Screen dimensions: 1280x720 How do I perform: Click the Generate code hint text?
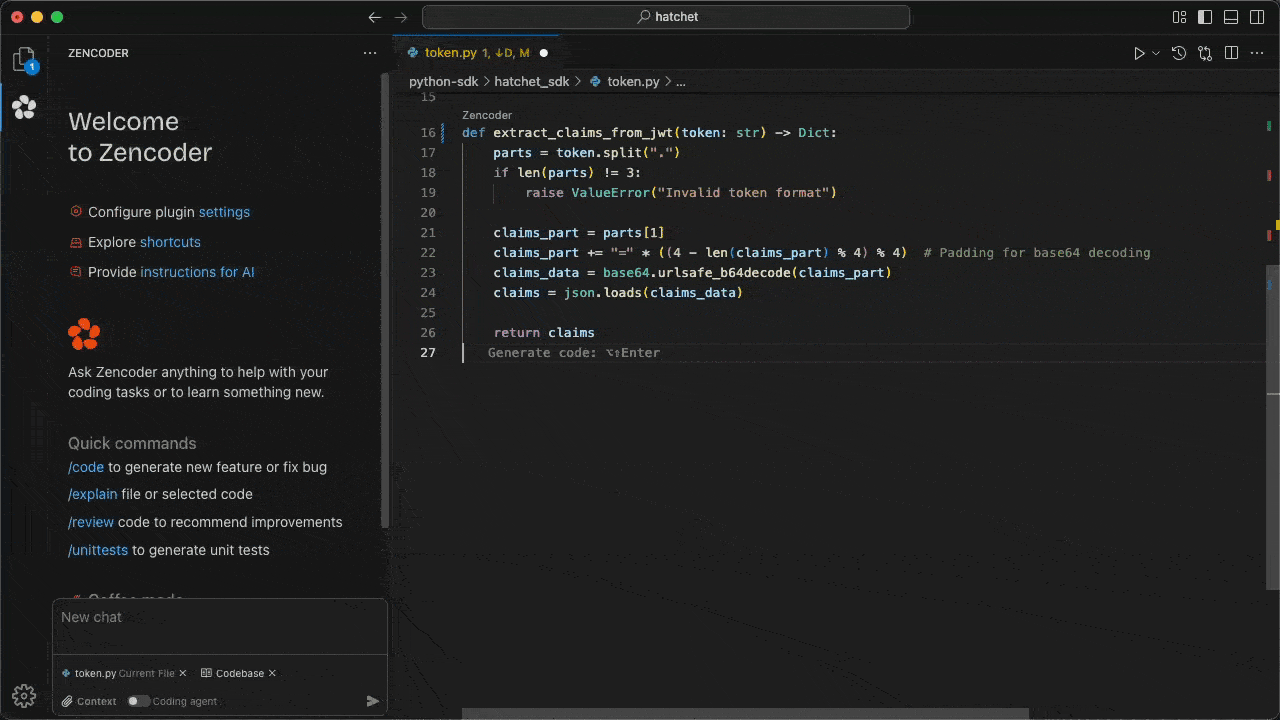click(574, 353)
